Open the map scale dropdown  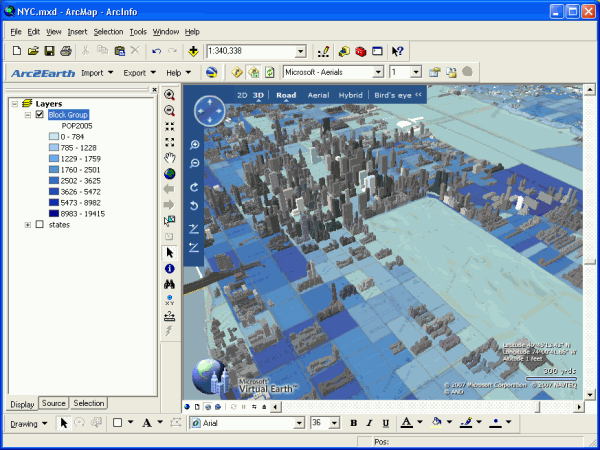point(301,51)
